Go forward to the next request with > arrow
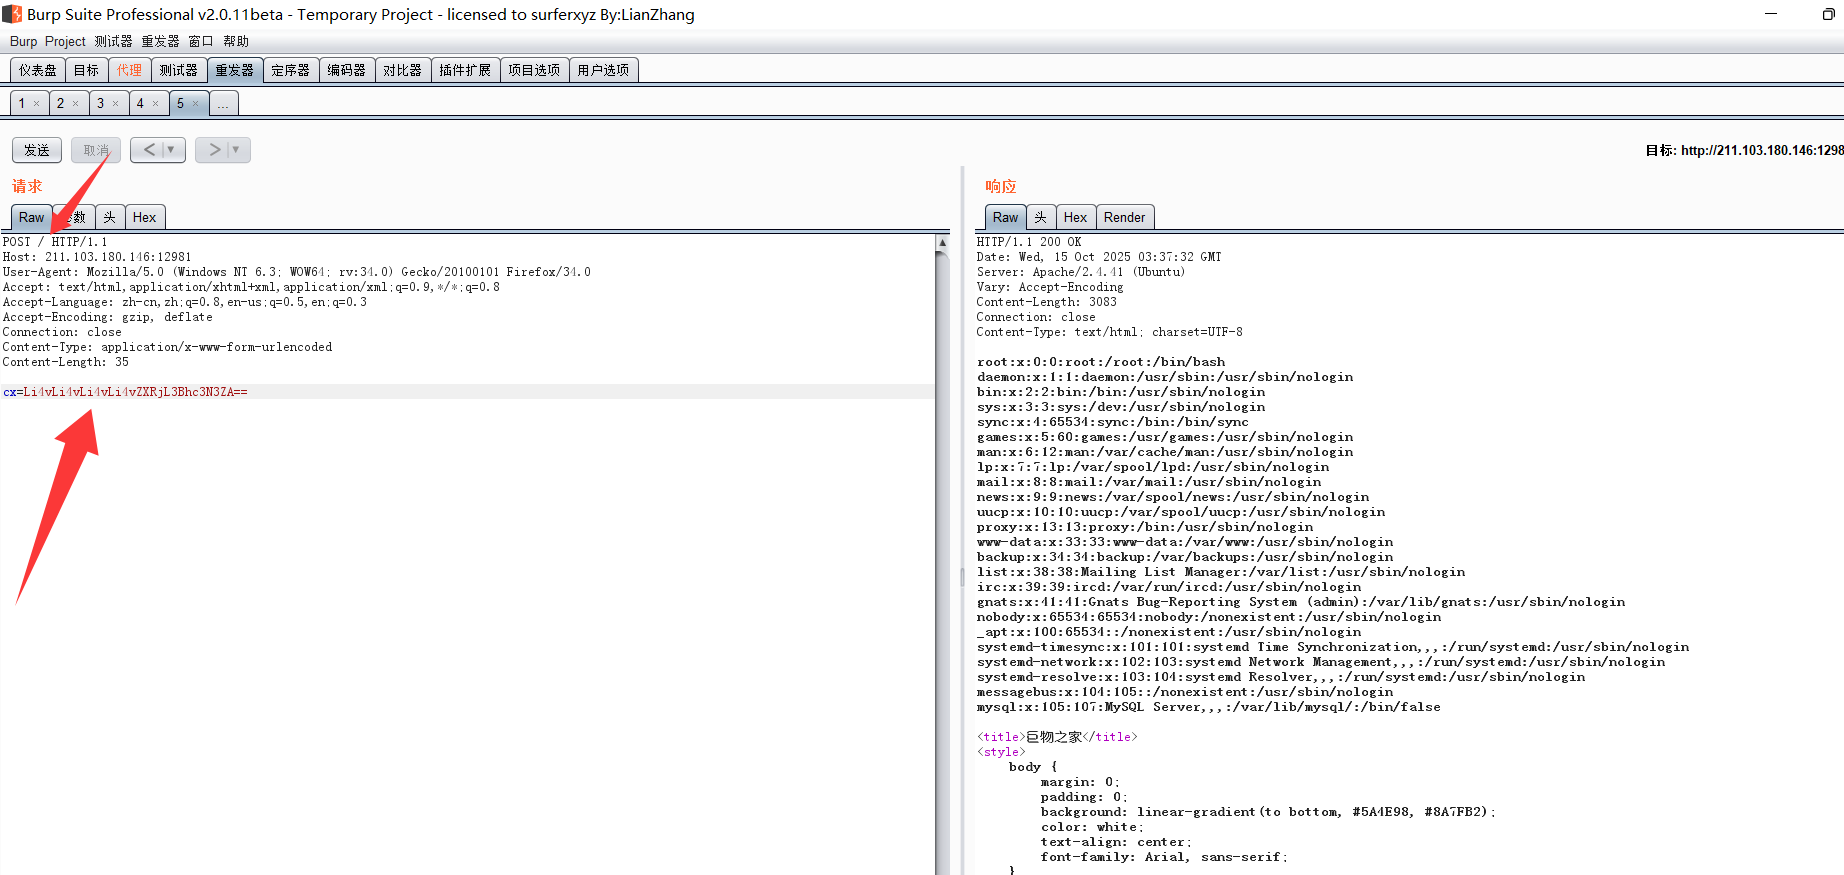1844x875 pixels. (x=214, y=150)
